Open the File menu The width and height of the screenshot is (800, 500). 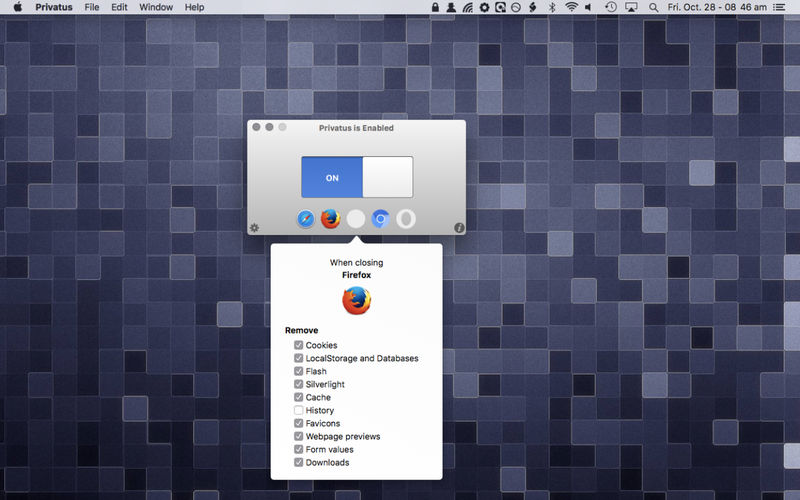tap(91, 7)
